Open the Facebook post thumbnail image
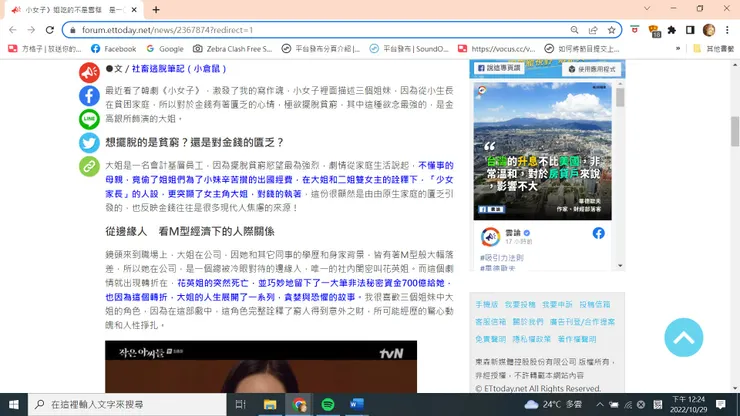 click(542, 151)
